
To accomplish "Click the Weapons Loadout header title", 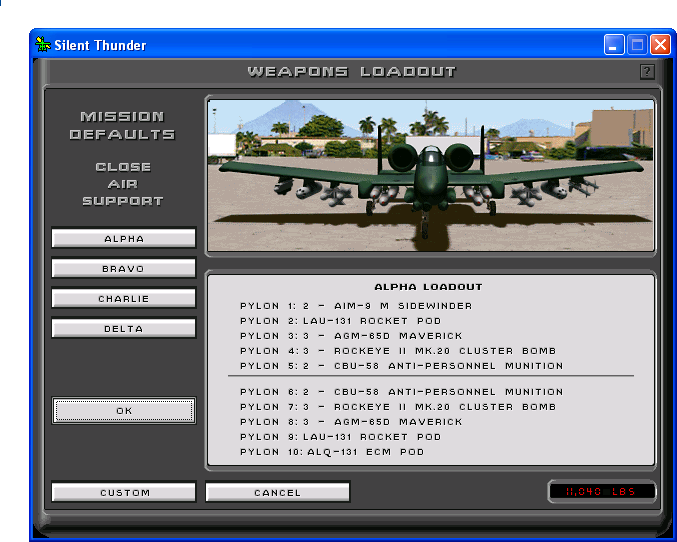I will pyautogui.click(x=351, y=72).
